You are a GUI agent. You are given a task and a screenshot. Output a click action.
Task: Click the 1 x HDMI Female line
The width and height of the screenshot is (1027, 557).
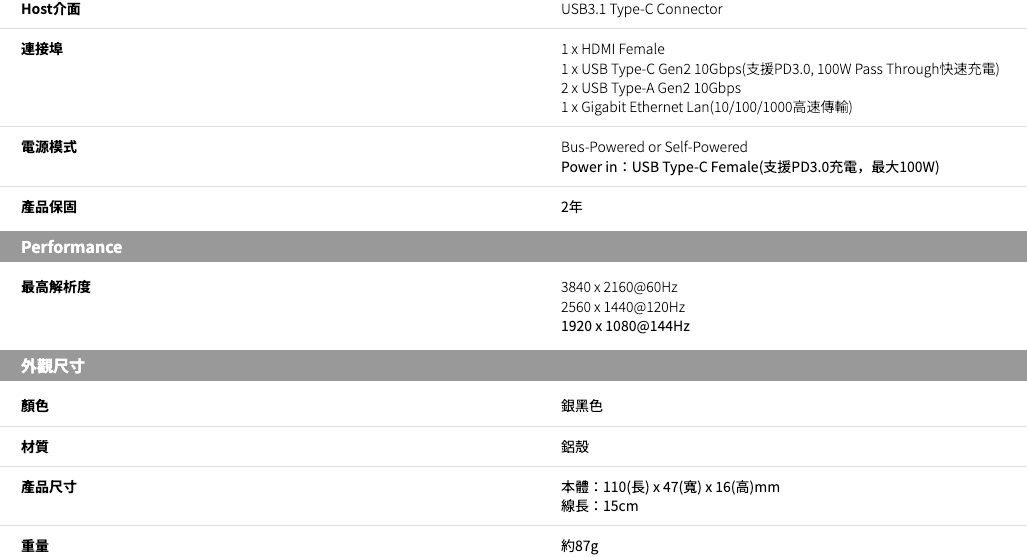click(612, 49)
